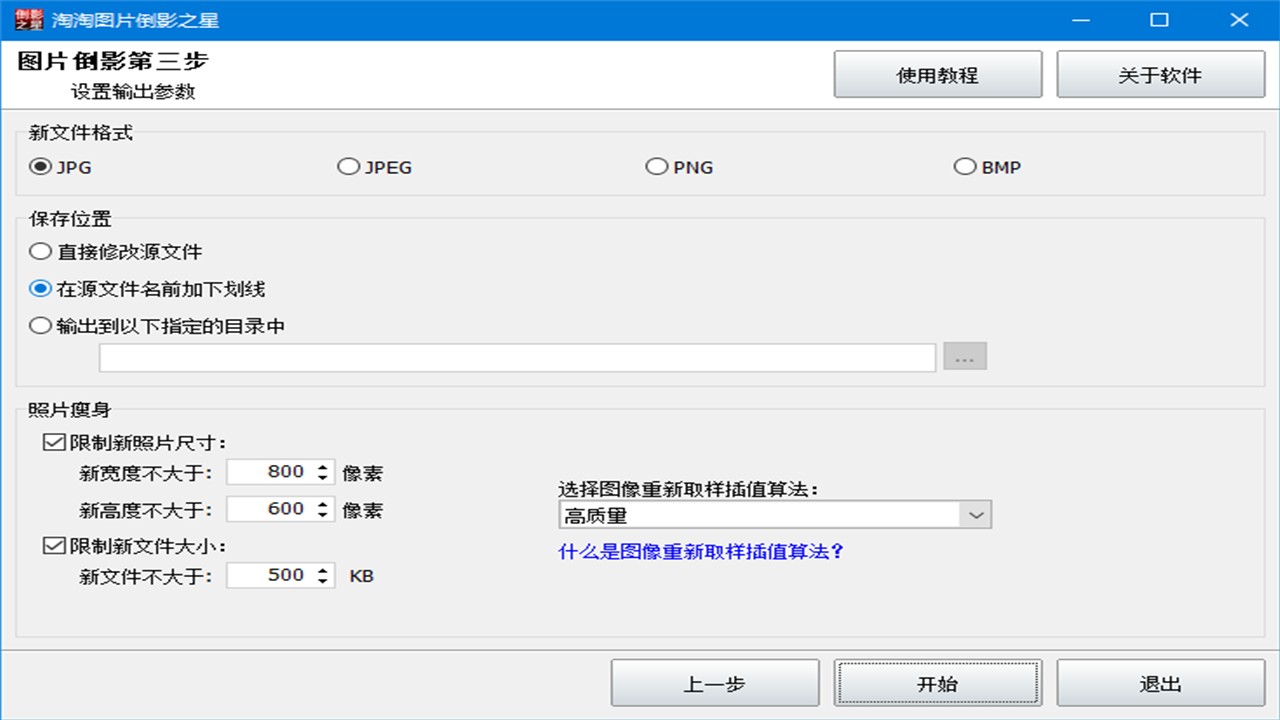Image resolution: width=1280 pixels, height=720 pixels.
Task: Go back with the 上一步 button
Action: [714, 682]
